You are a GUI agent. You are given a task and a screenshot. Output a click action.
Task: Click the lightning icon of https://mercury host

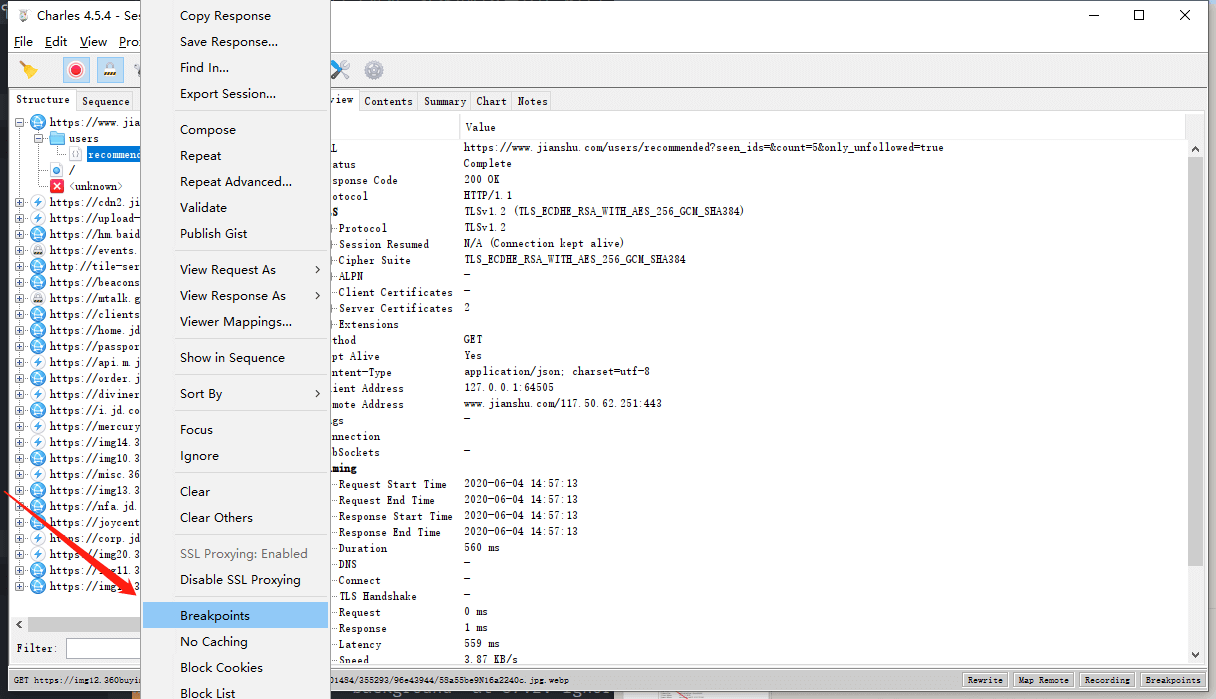38,426
